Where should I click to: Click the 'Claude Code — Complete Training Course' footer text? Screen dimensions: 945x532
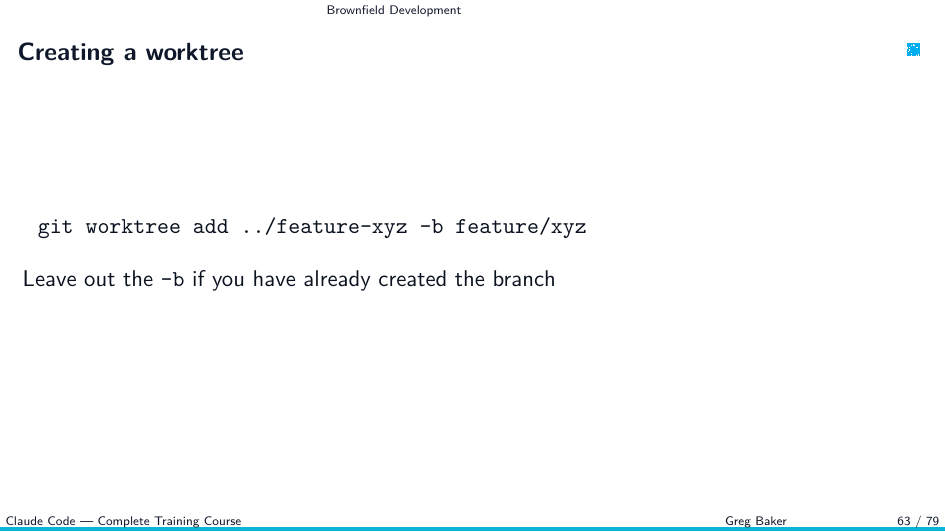[x=124, y=521]
